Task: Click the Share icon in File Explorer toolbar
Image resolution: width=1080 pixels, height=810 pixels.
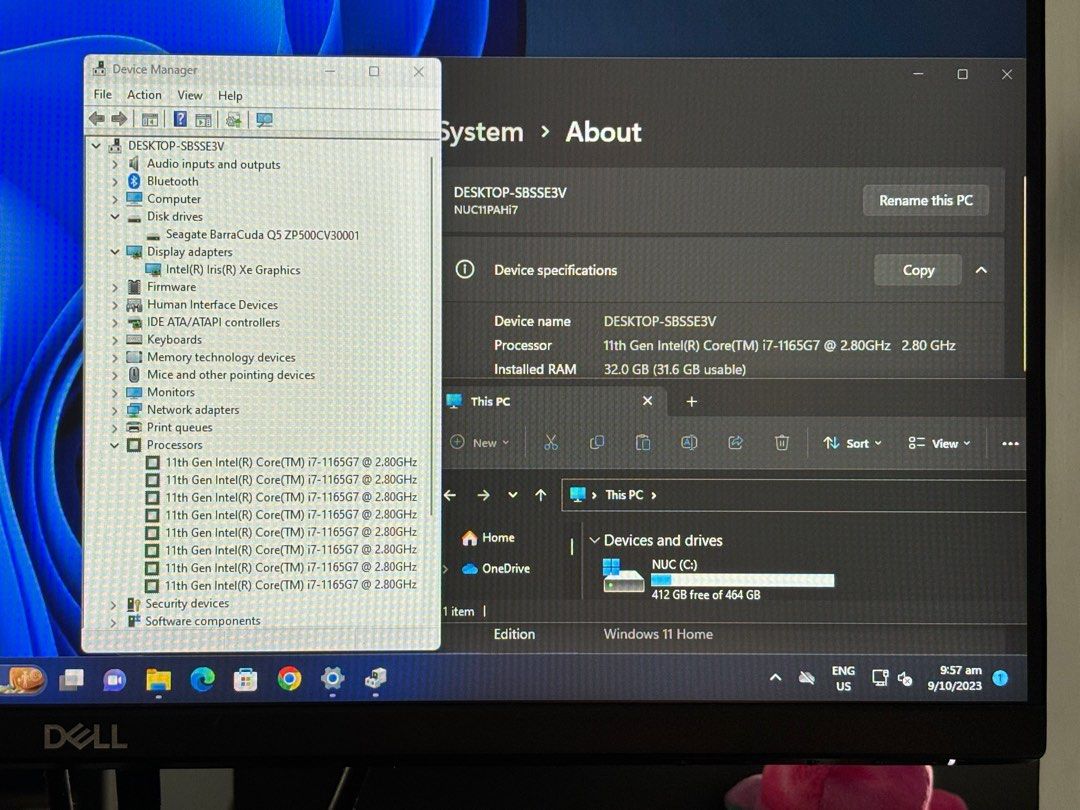Action: [736, 443]
